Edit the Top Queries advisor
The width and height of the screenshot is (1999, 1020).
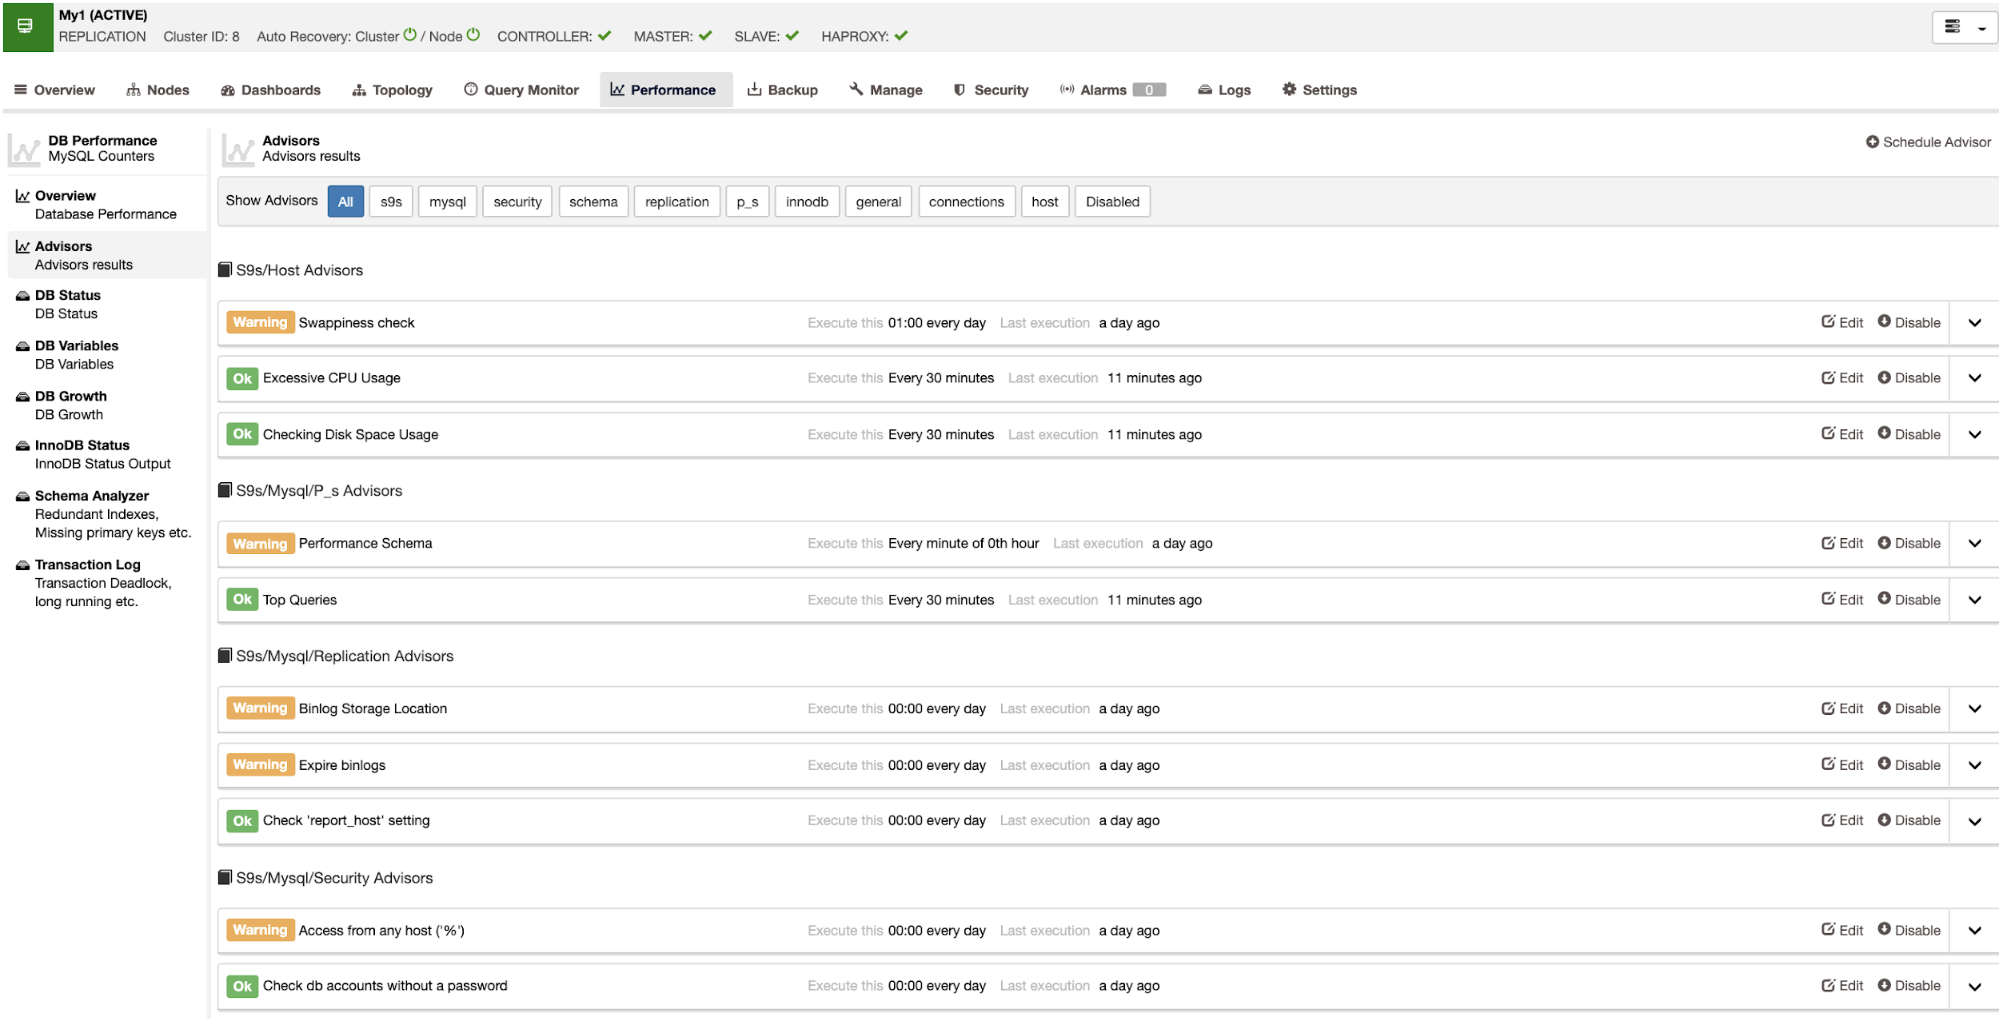coord(1842,599)
